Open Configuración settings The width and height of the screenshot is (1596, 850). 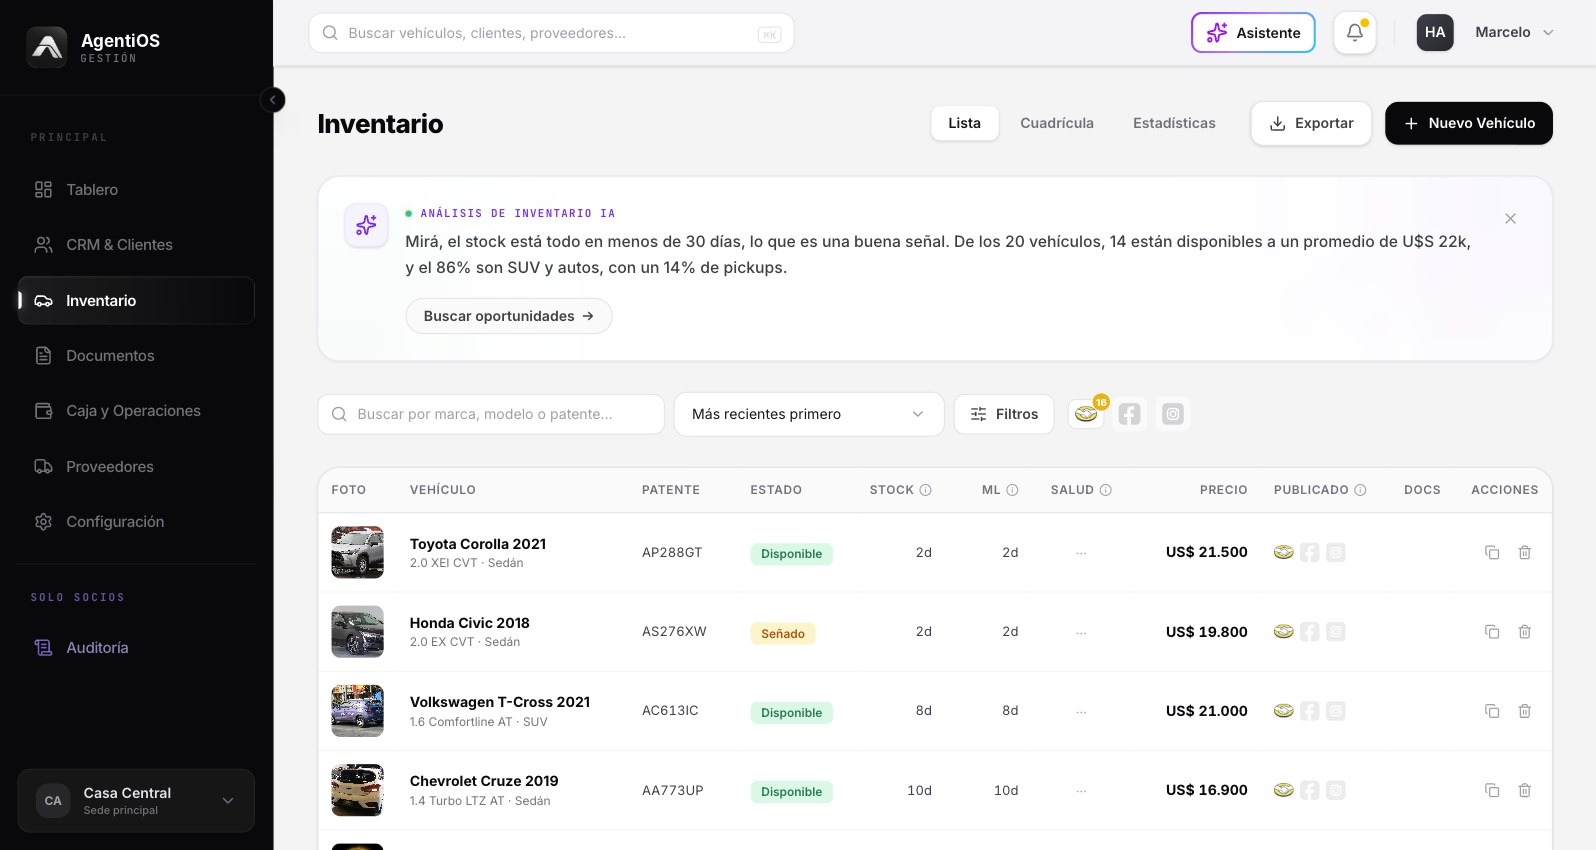point(136,522)
